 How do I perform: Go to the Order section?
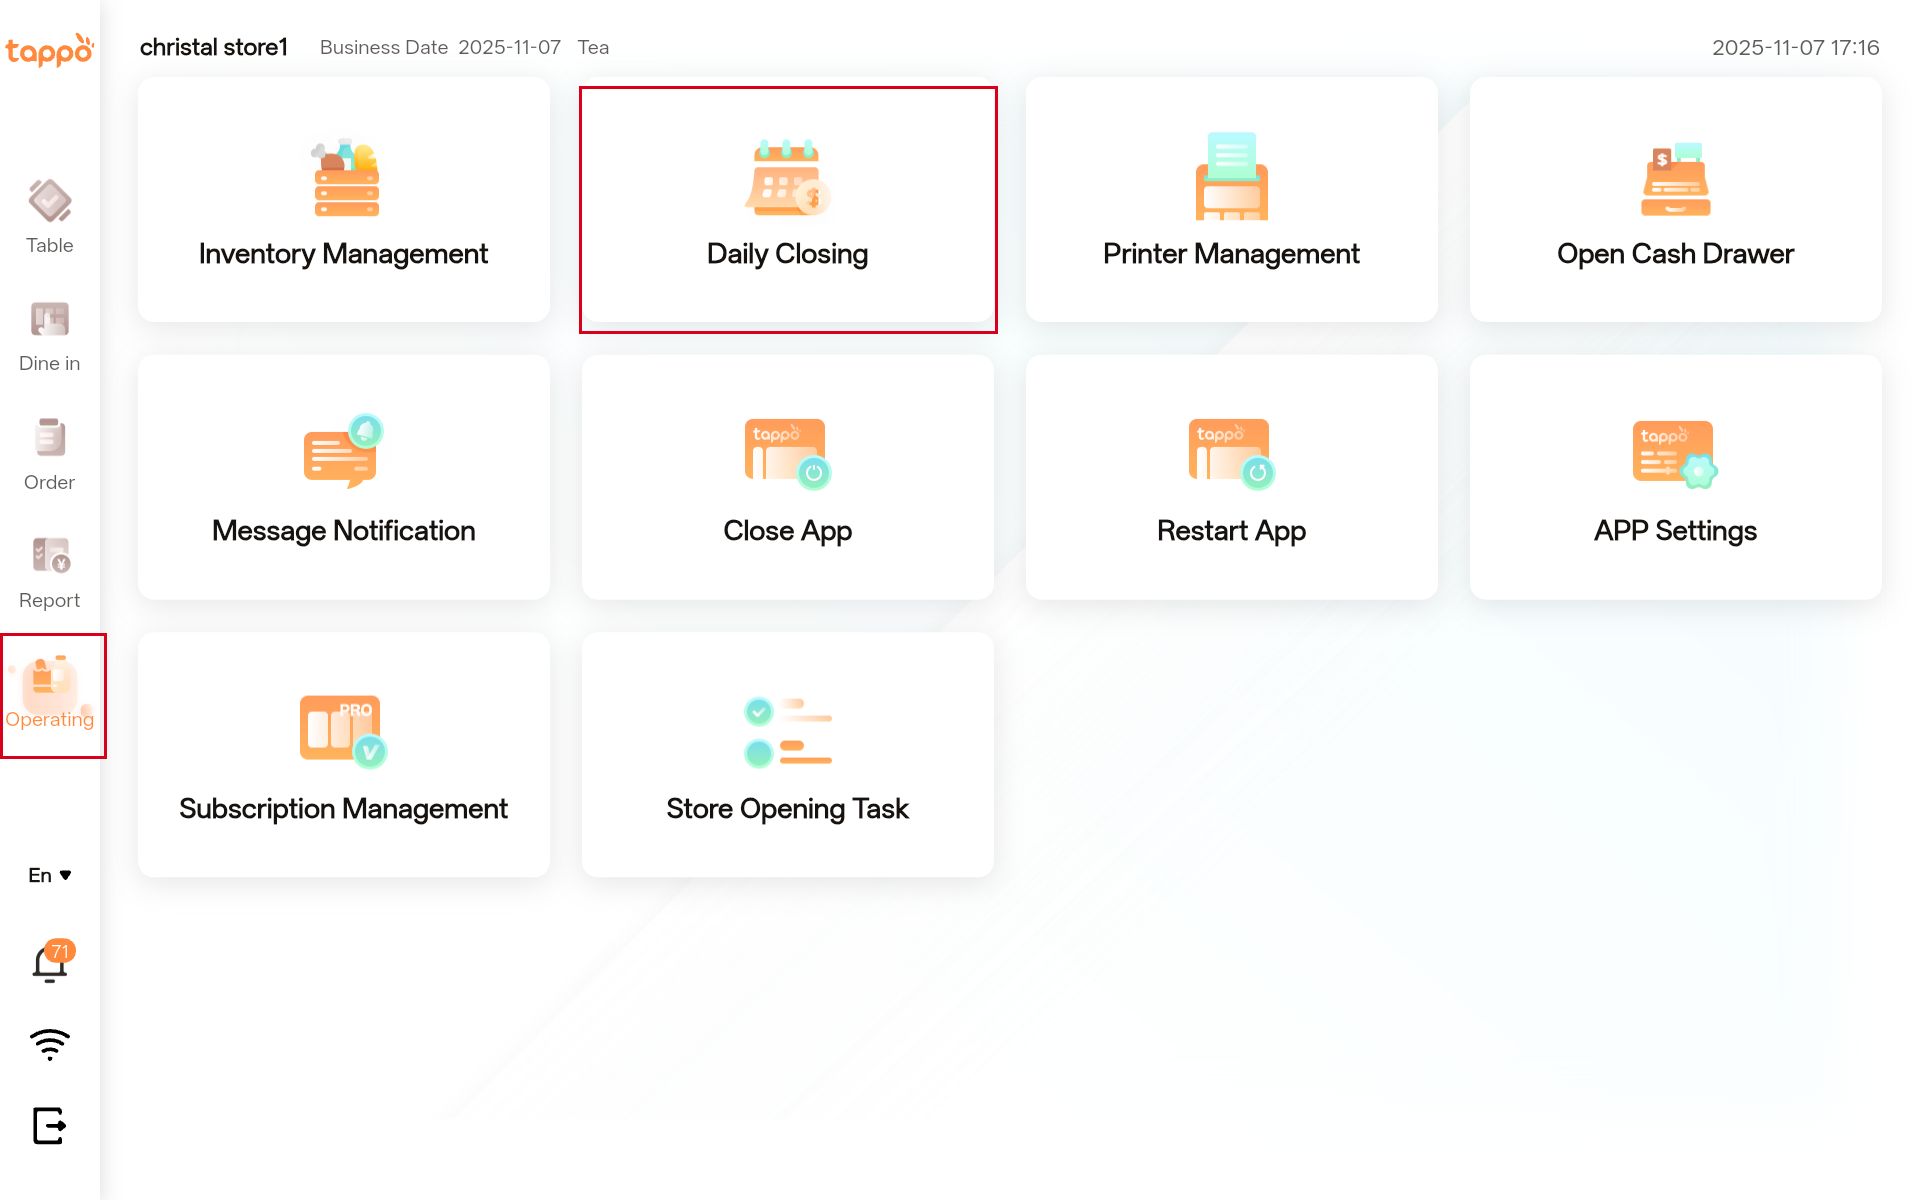tap(49, 454)
